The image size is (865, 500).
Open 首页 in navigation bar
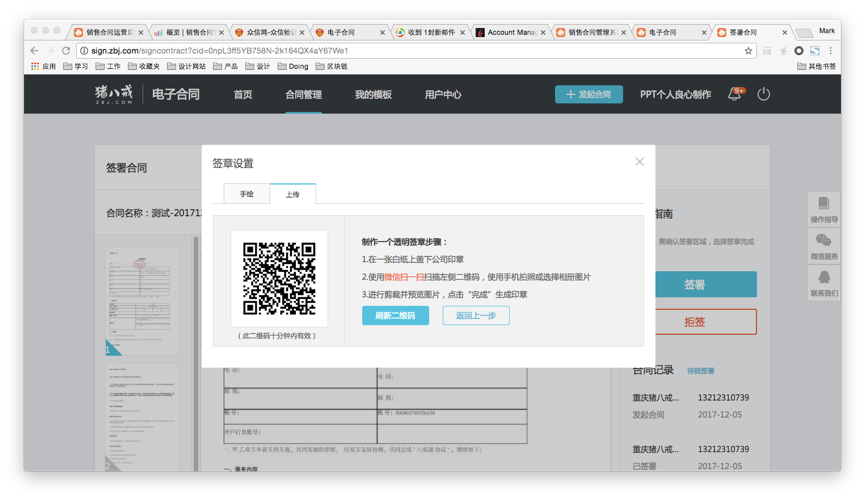pyautogui.click(x=243, y=94)
